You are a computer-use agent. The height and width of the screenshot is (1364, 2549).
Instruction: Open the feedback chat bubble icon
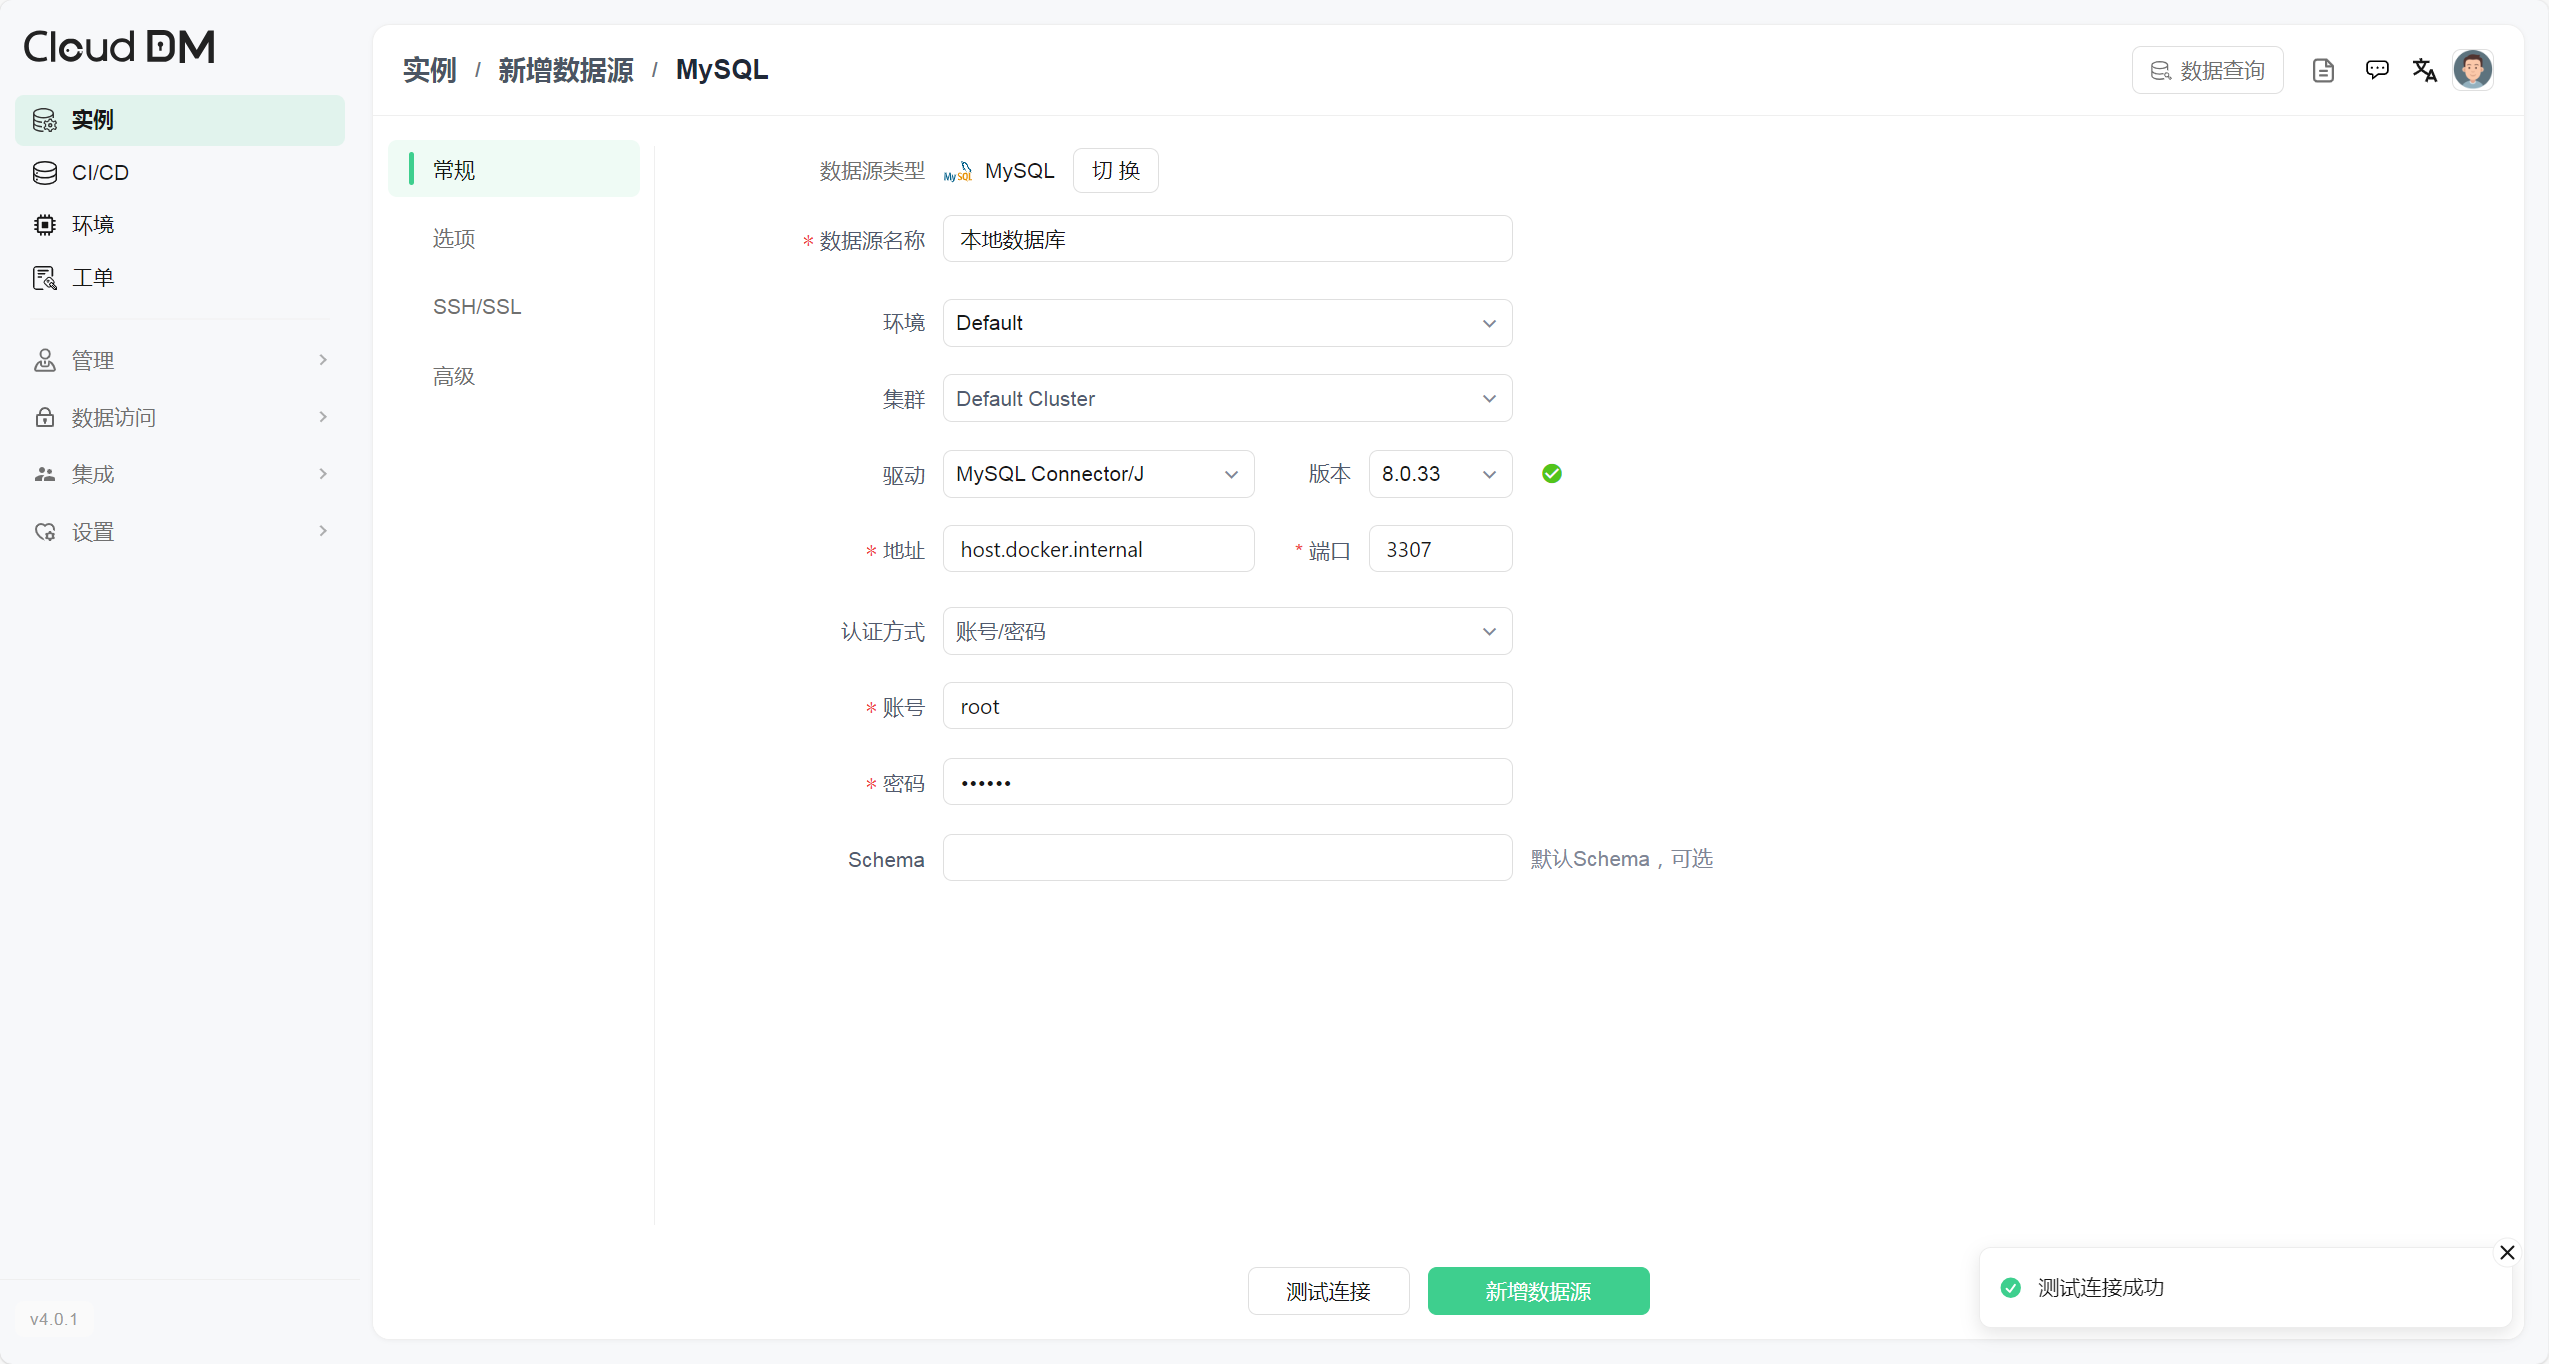(2377, 70)
